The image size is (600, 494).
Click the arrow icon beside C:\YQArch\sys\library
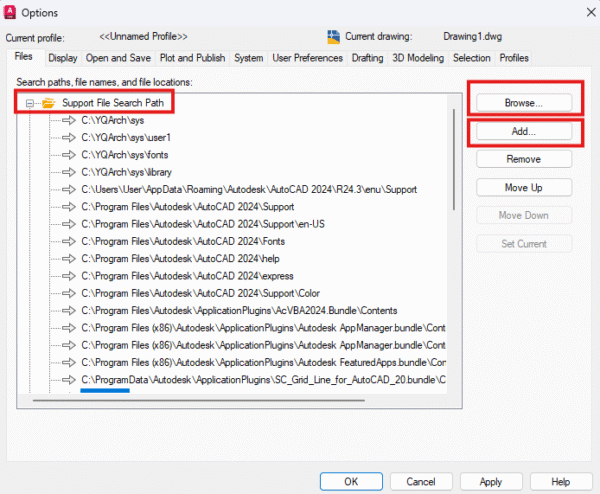(x=69, y=172)
